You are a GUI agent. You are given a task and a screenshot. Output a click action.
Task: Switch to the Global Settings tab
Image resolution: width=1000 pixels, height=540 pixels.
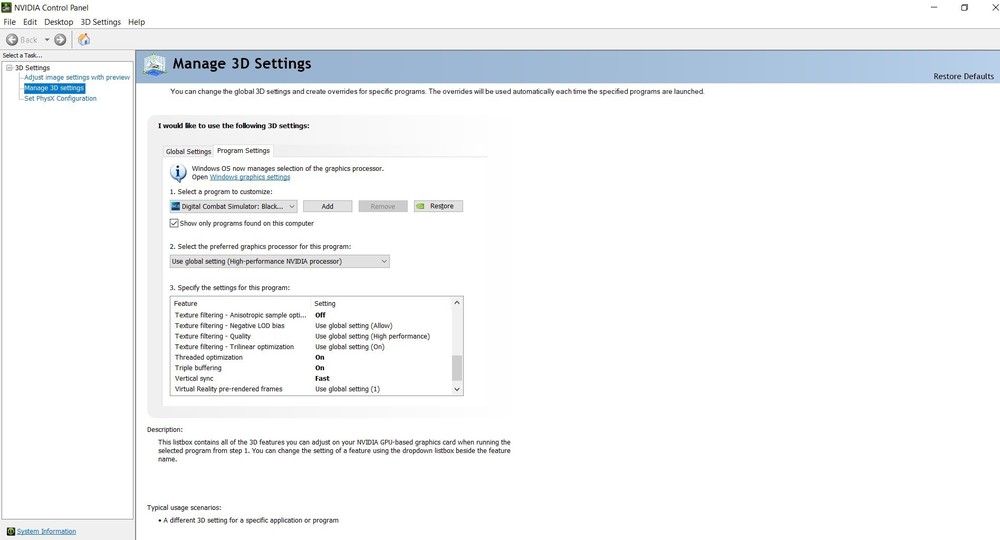(188, 151)
